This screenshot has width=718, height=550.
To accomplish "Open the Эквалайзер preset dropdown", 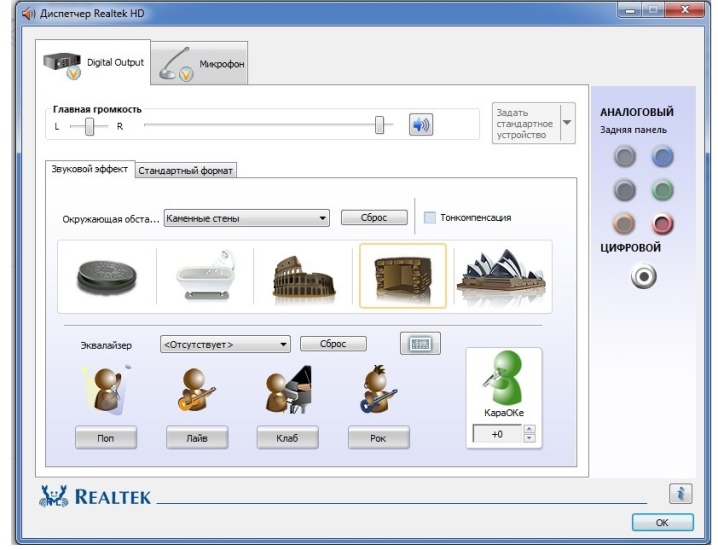I will coord(225,344).
